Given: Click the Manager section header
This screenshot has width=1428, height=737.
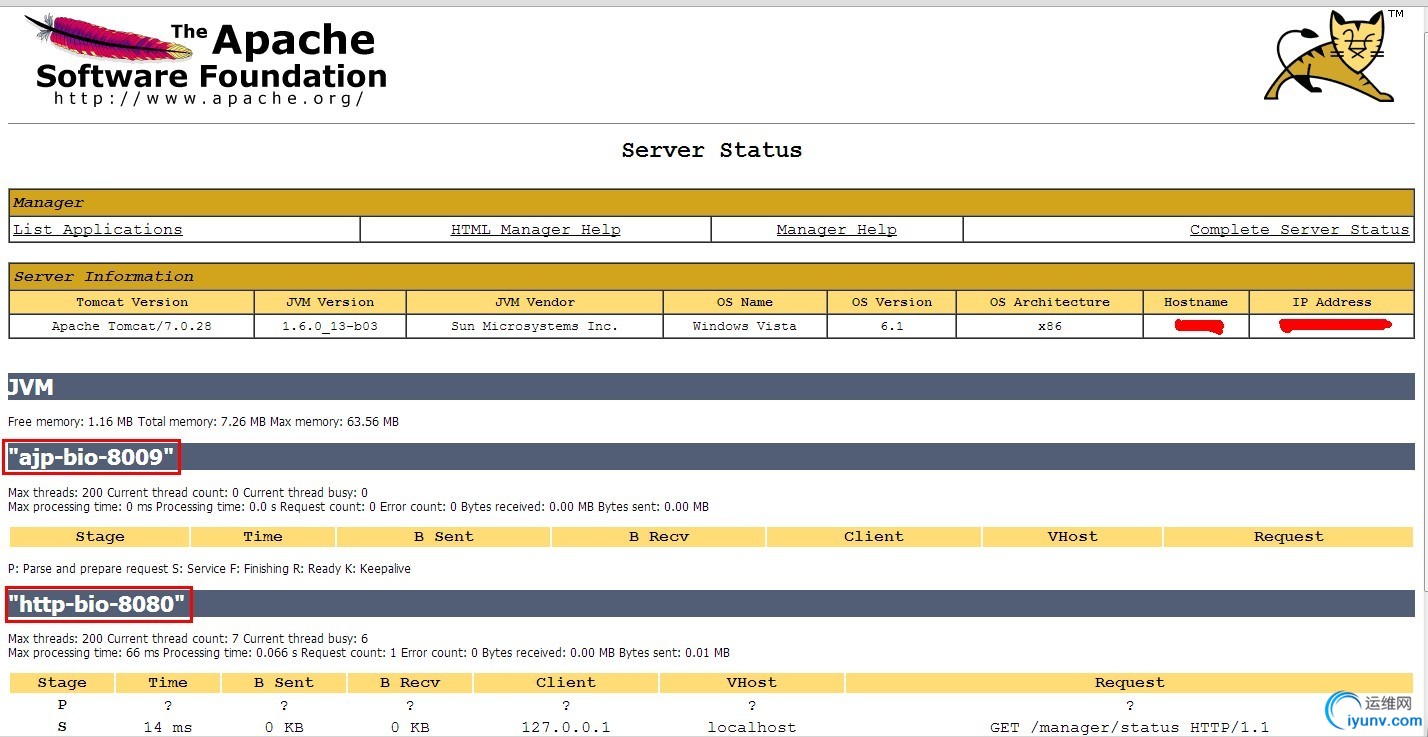Looking at the screenshot, I should click(711, 202).
